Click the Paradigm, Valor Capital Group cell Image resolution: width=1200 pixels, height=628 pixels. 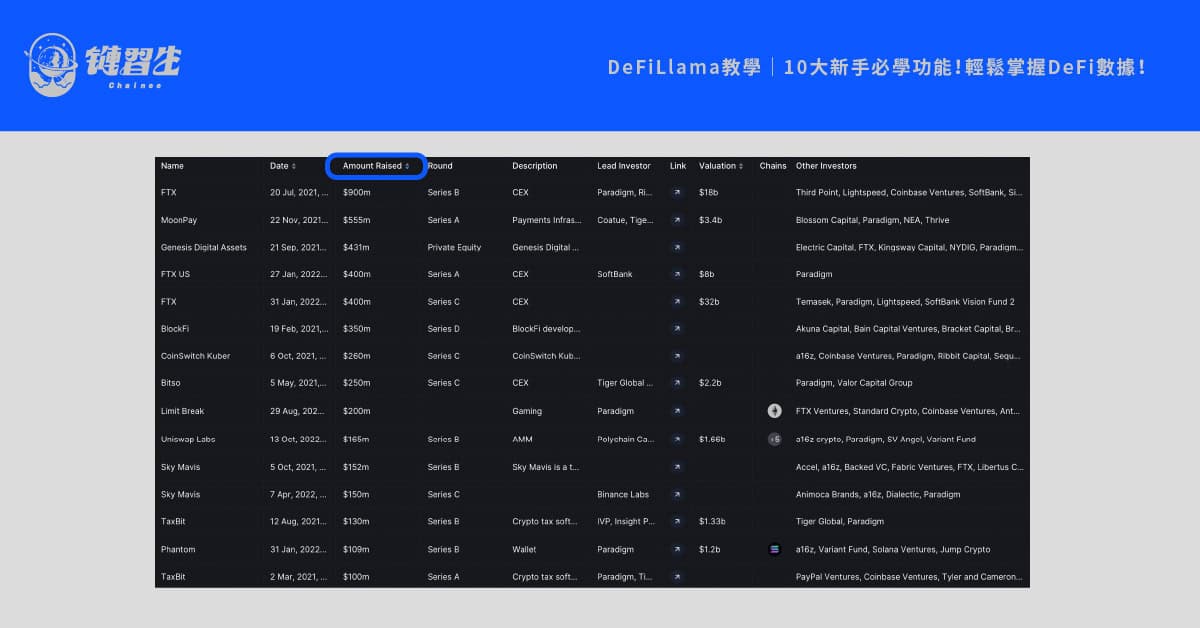[853, 383]
